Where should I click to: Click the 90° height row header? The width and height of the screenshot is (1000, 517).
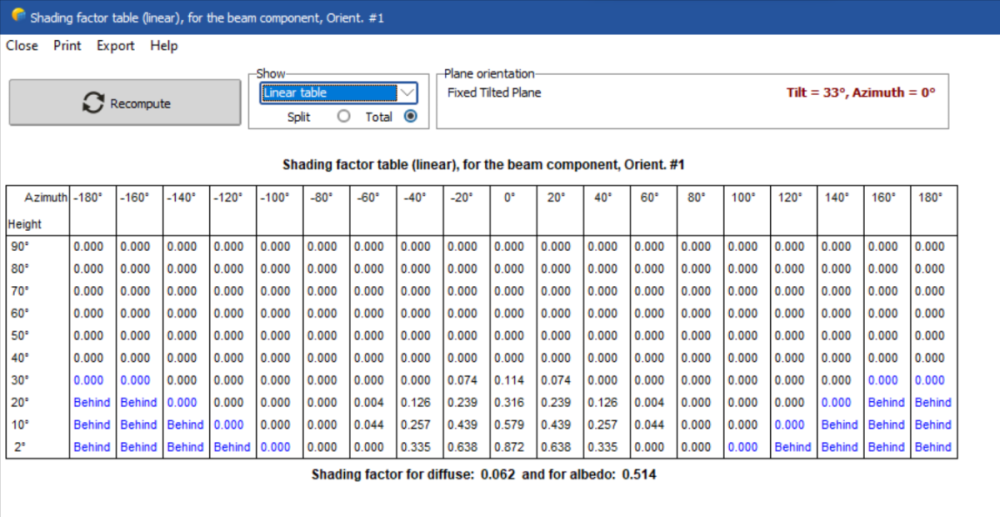[x=20, y=246]
